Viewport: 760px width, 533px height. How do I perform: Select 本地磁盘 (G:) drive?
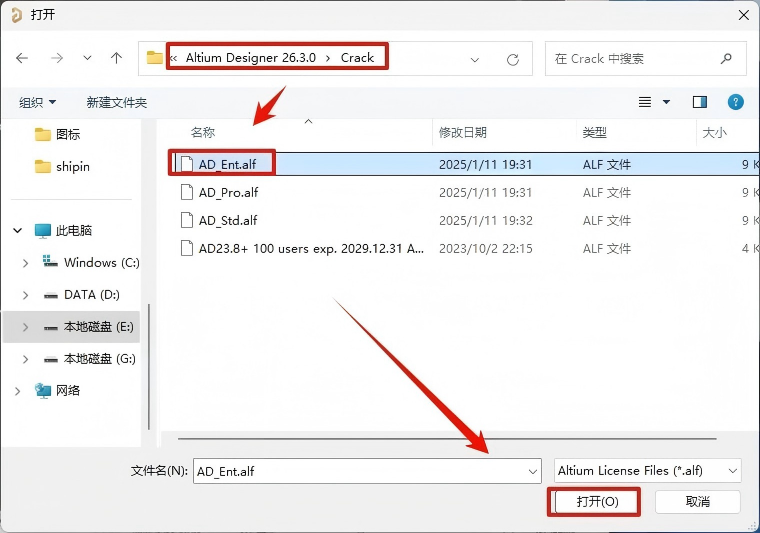pos(89,359)
